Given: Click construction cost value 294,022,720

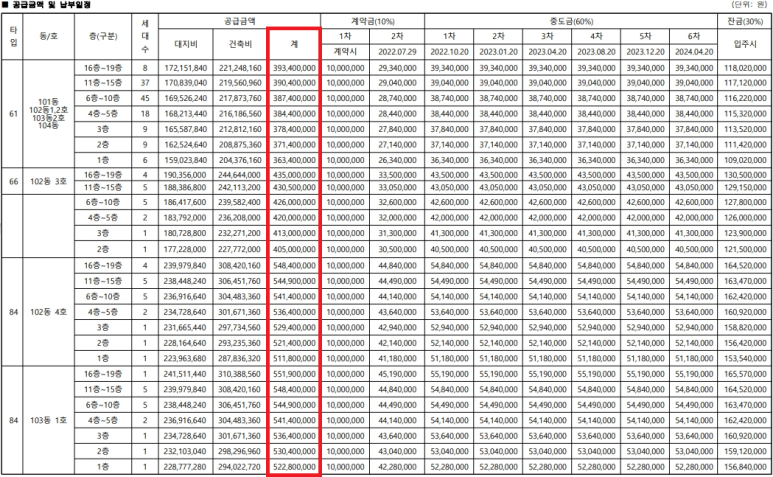Looking at the screenshot, I should (240, 467).
